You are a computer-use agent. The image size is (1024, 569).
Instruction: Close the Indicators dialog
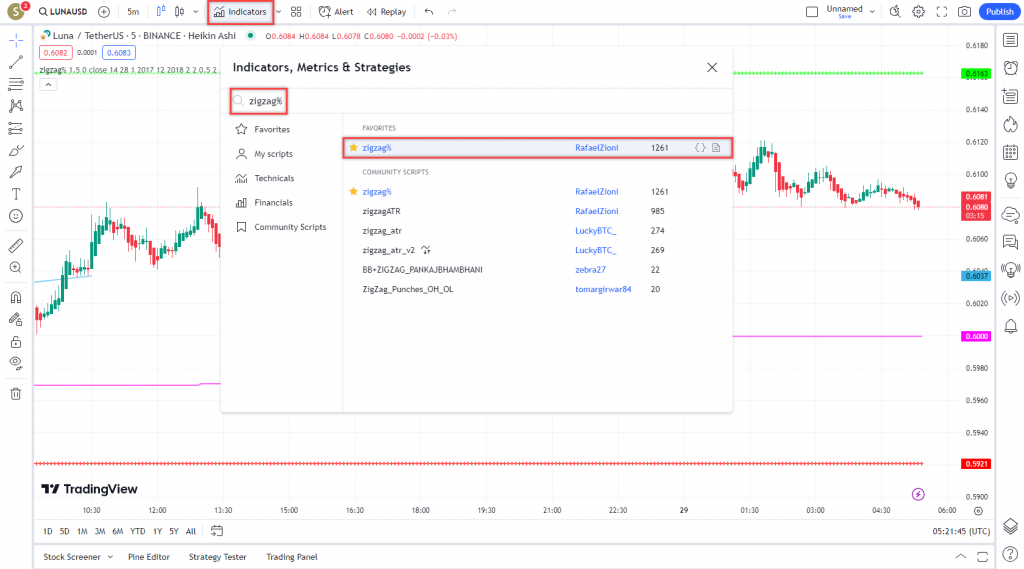coord(712,67)
